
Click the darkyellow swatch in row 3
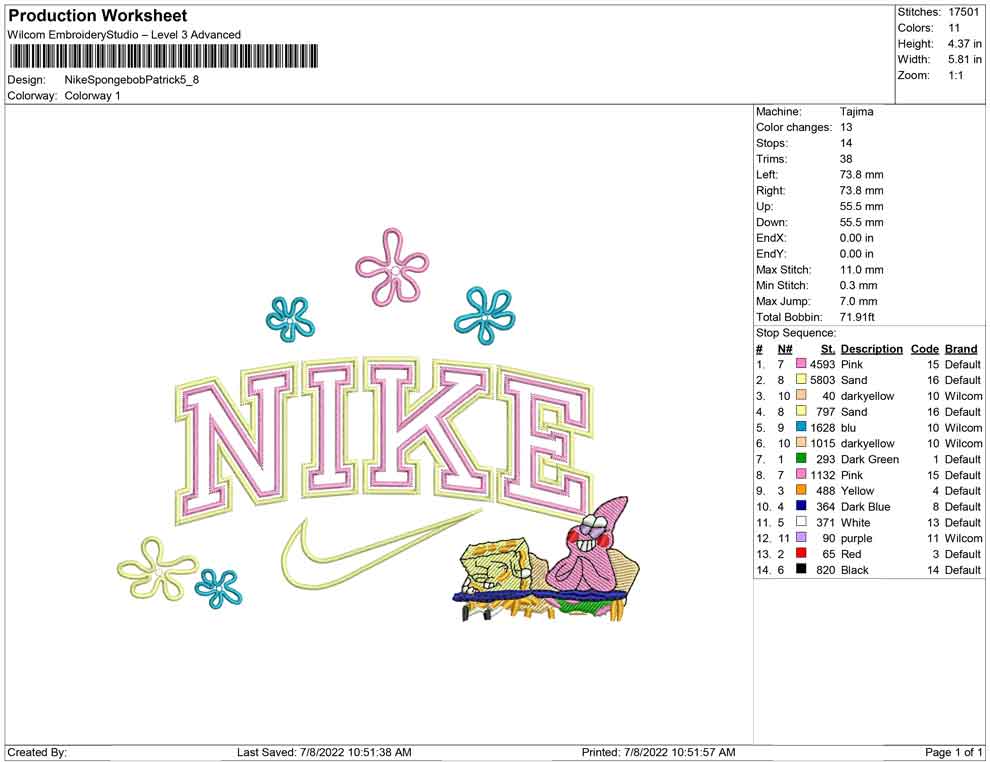click(x=801, y=396)
